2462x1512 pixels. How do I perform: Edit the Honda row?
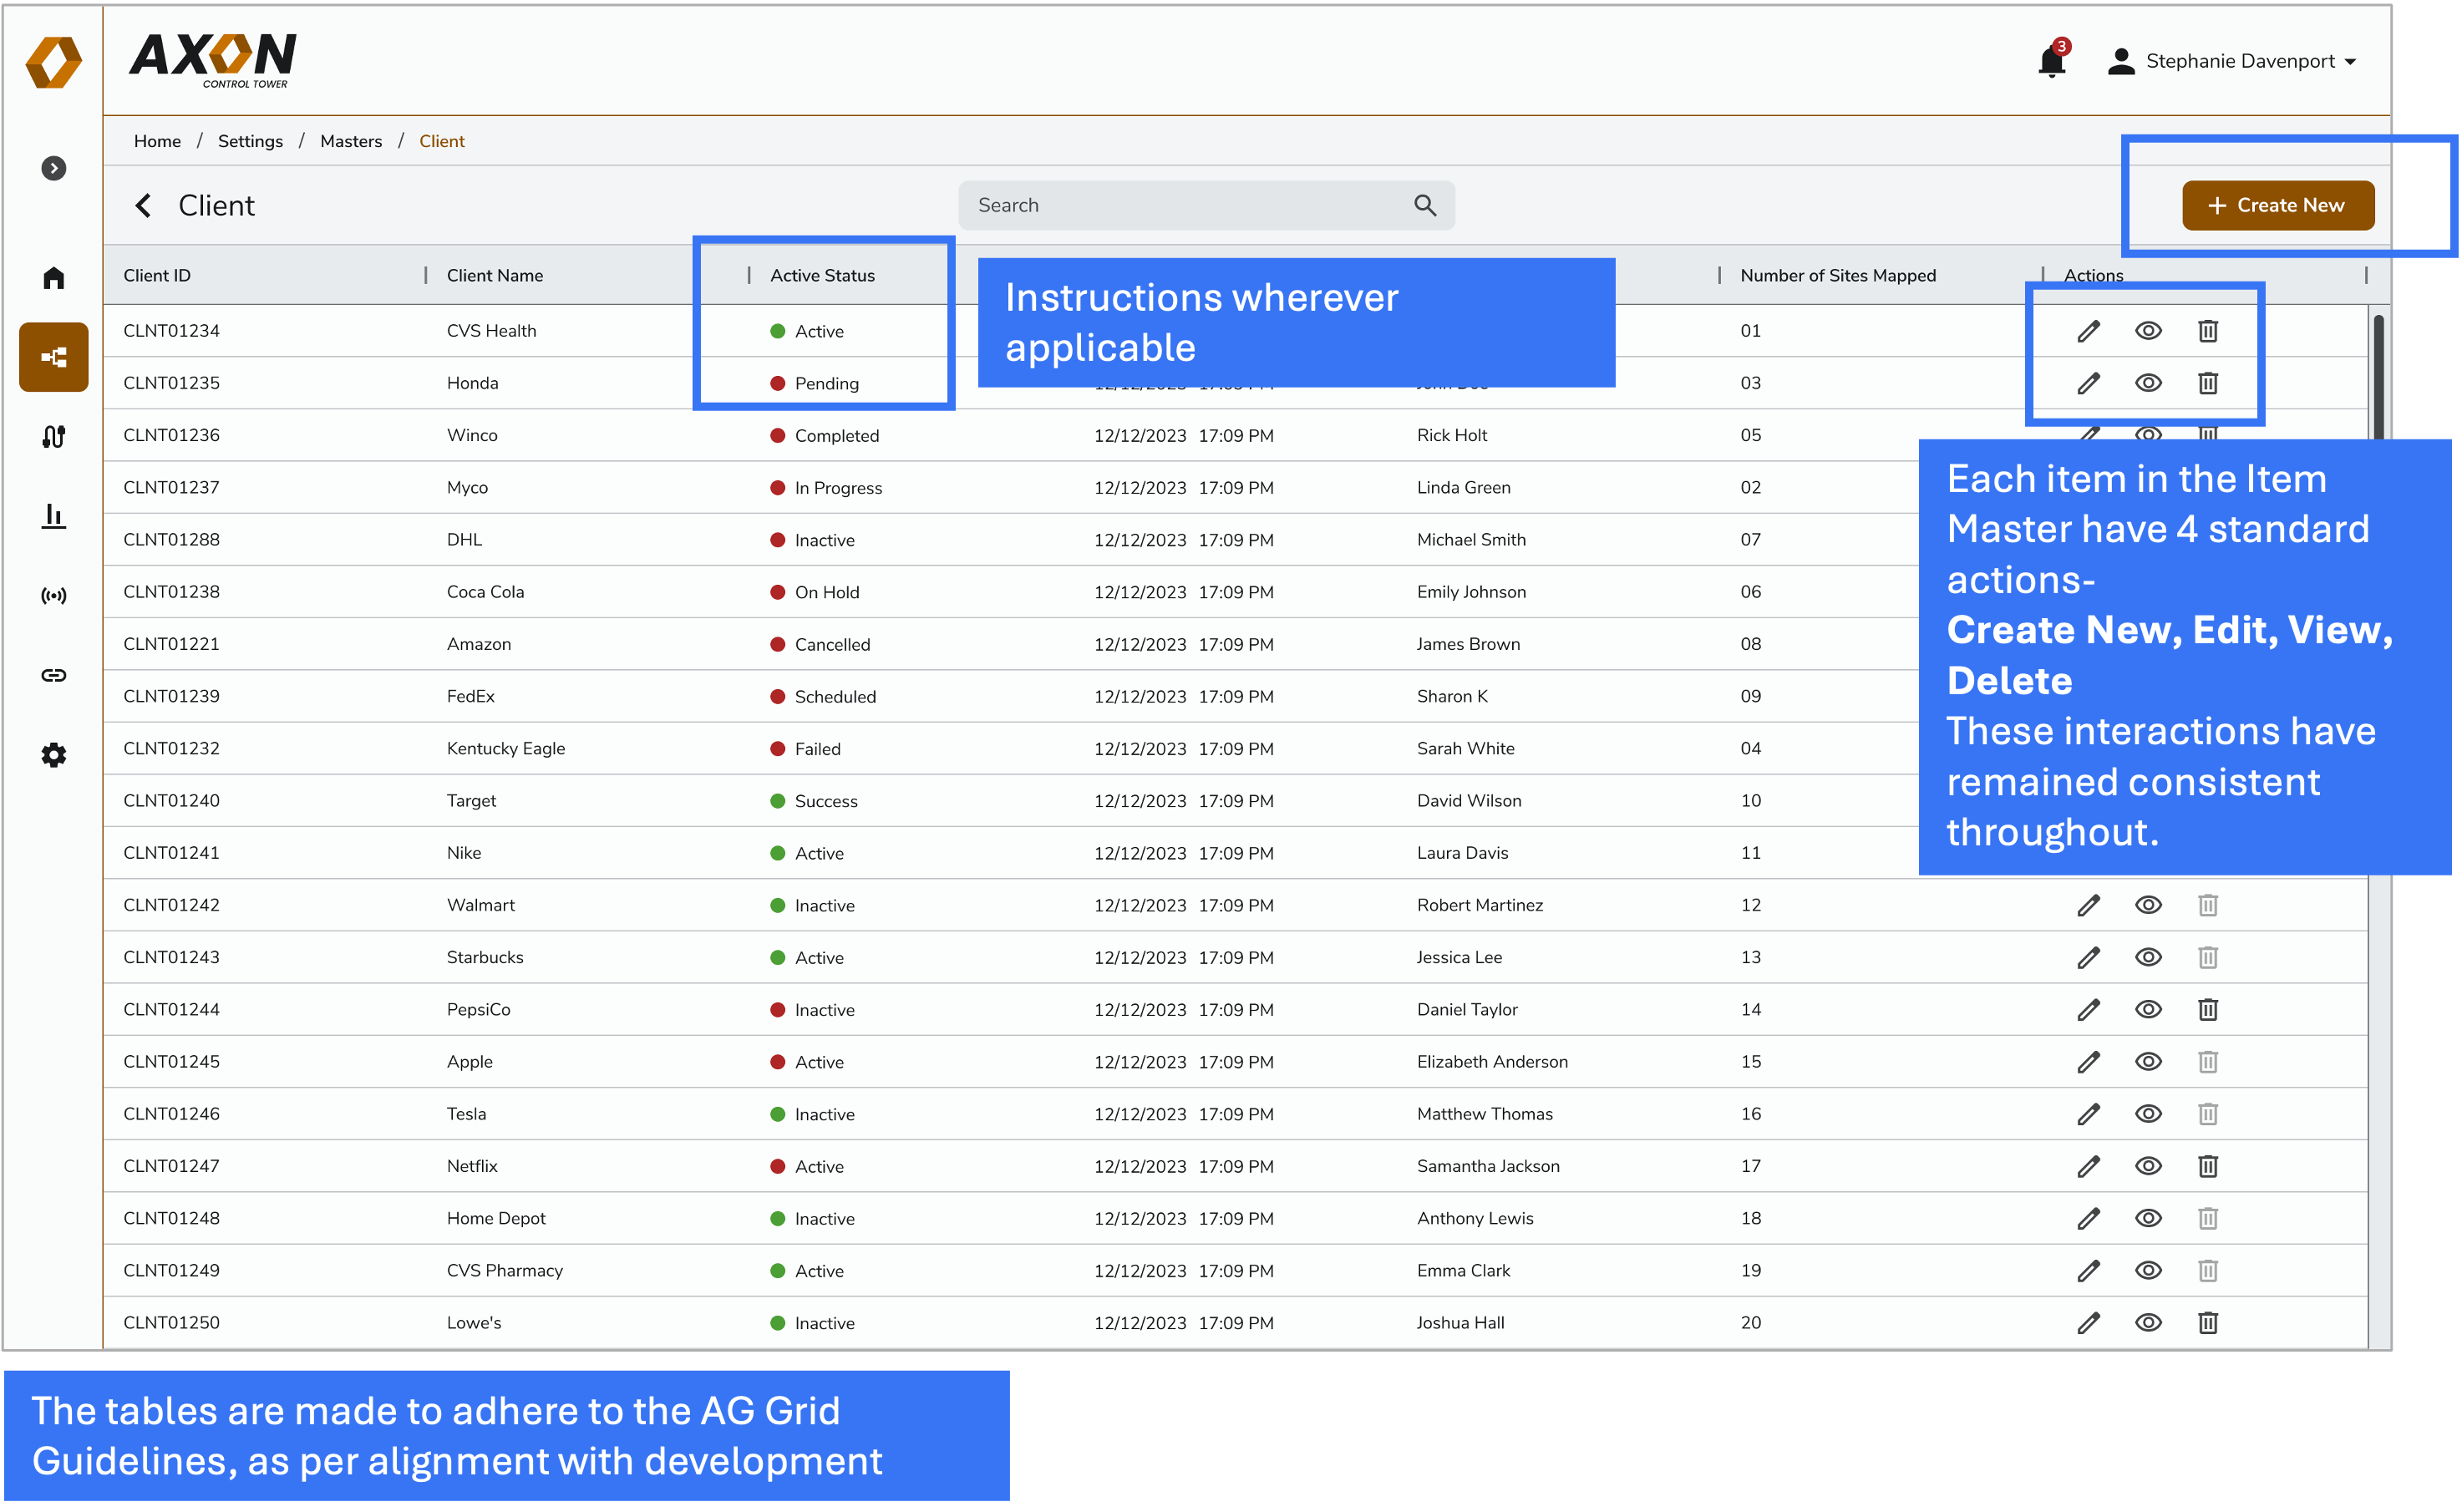click(x=2088, y=383)
